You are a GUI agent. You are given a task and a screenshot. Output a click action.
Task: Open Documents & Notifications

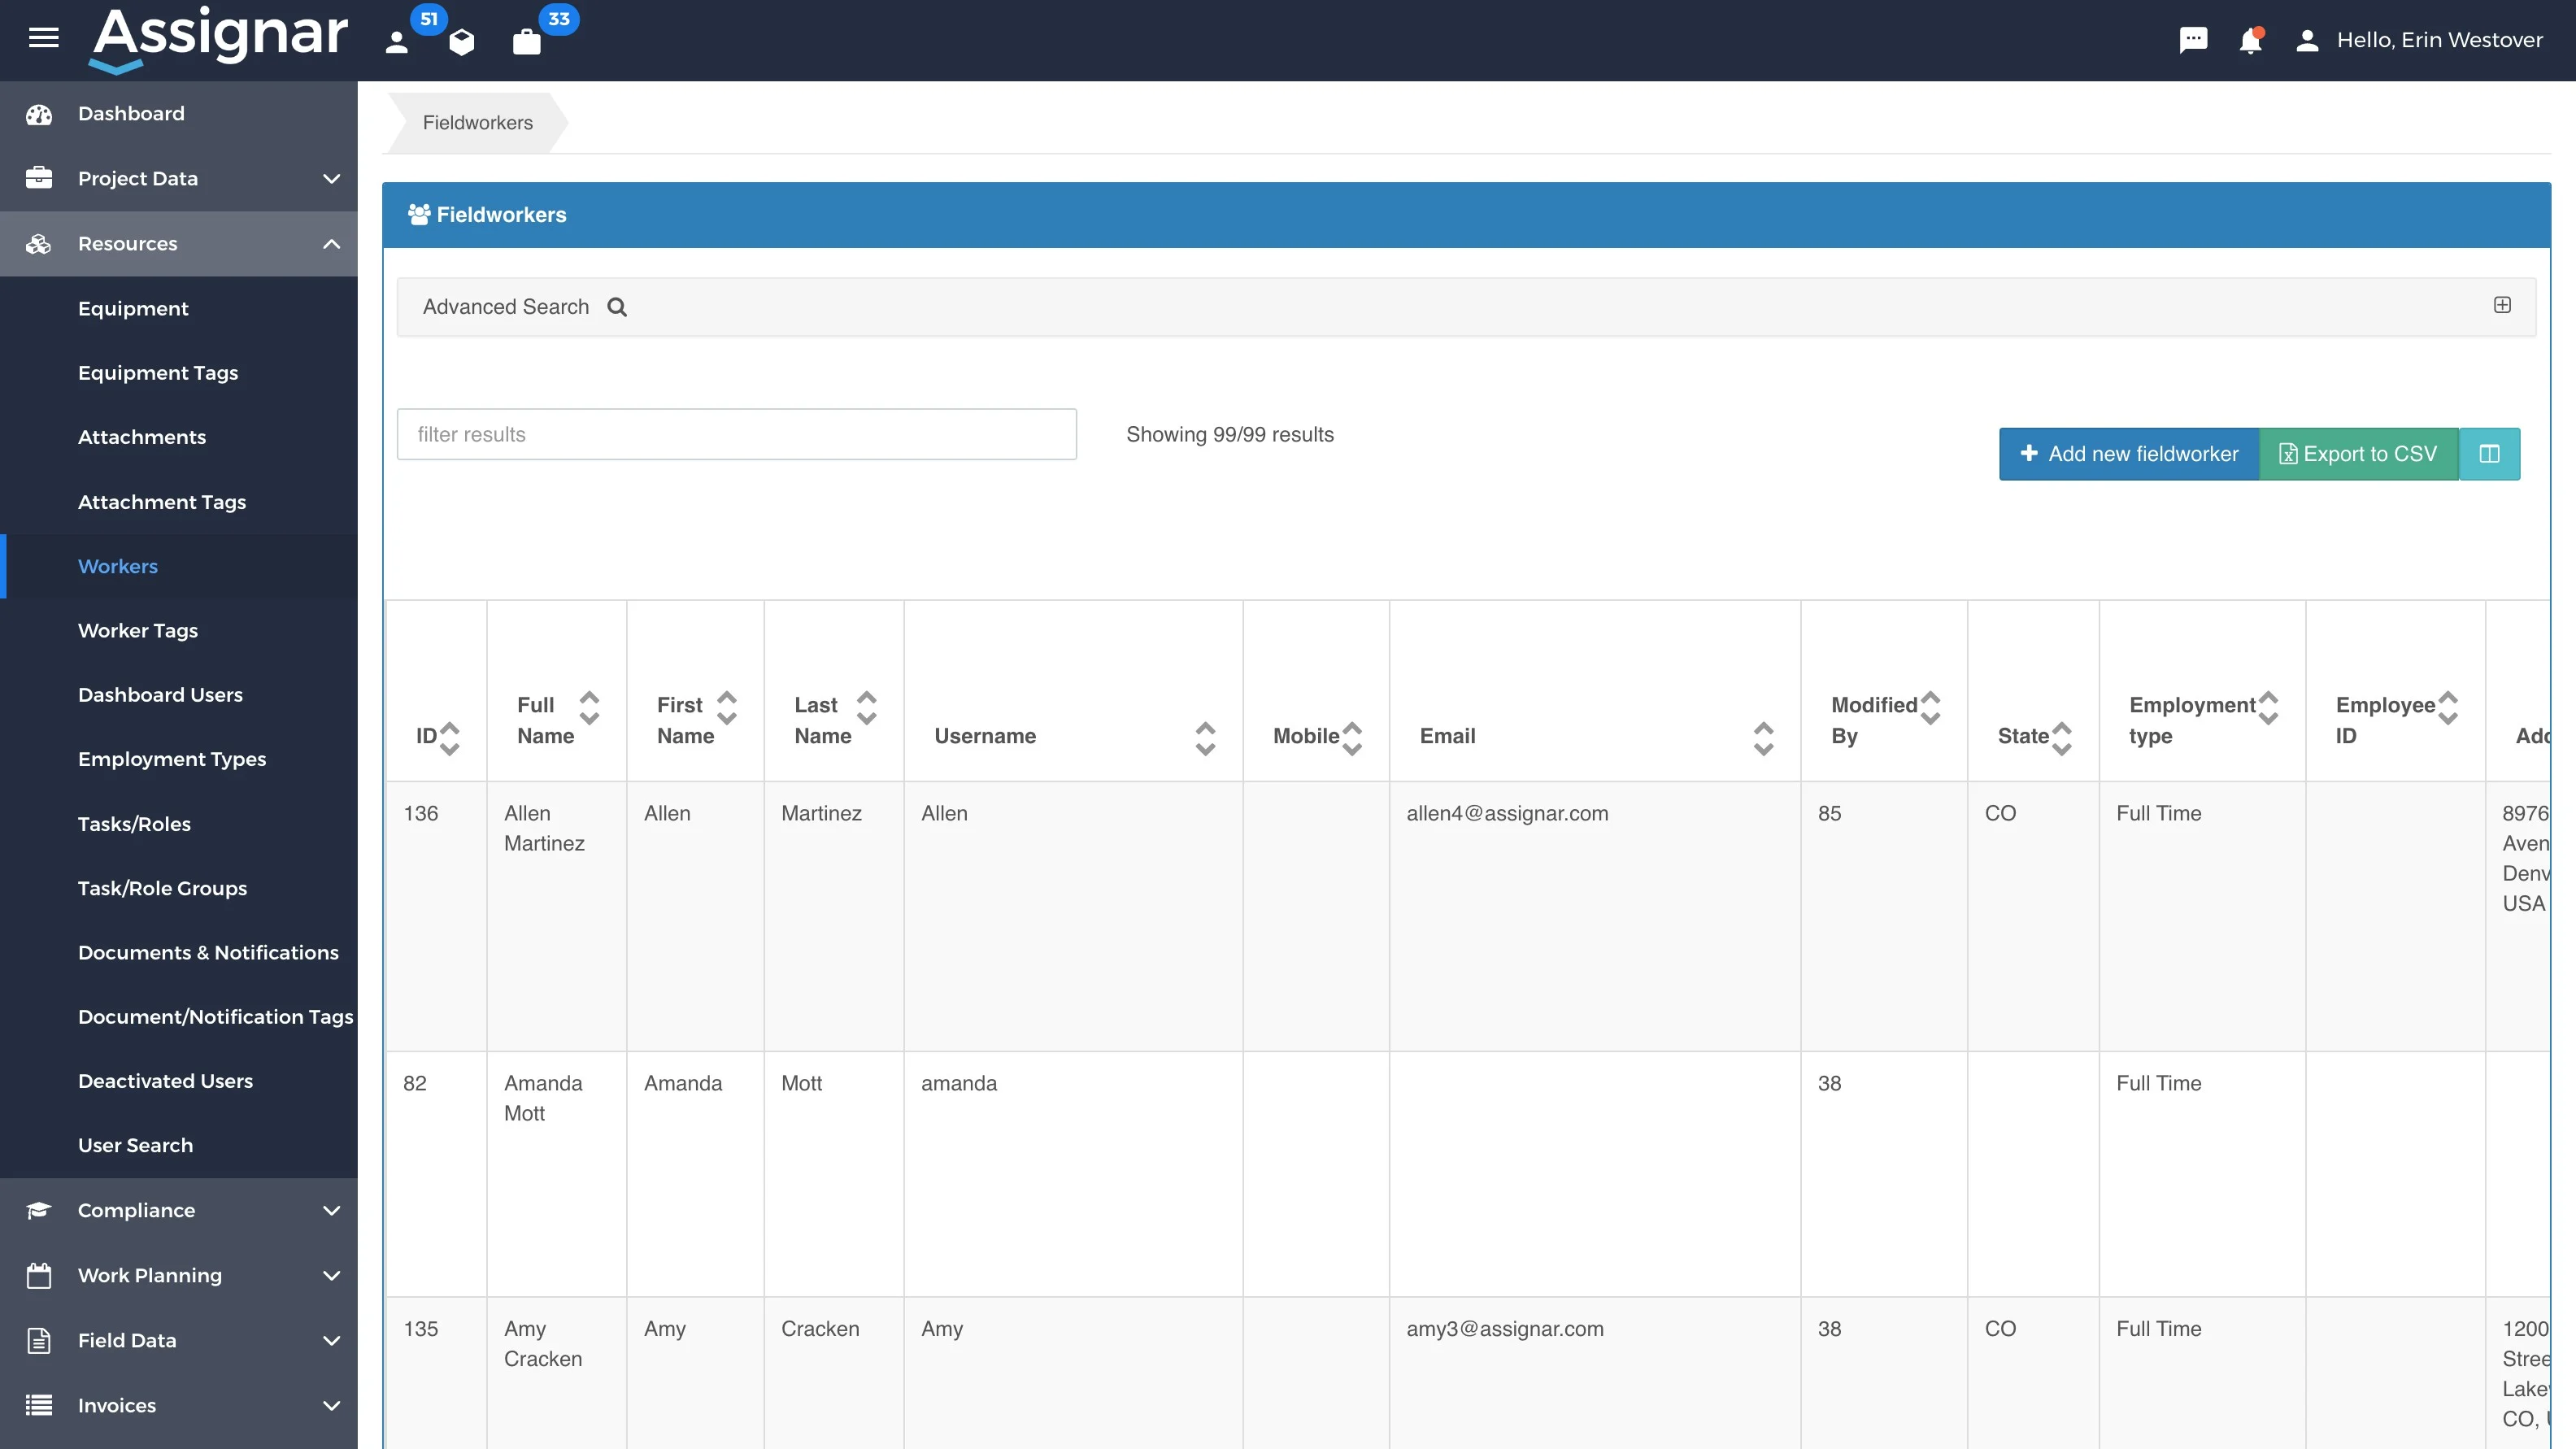179,952
